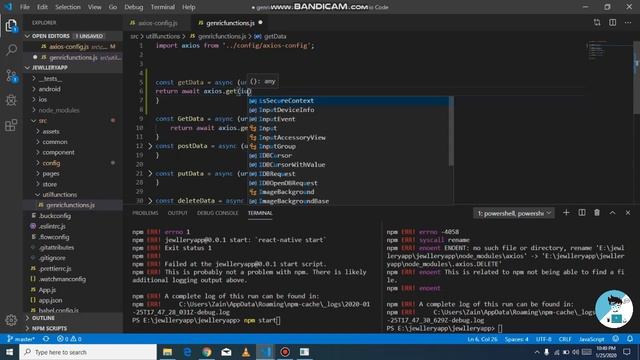Open the Manage gear icon

11,320
